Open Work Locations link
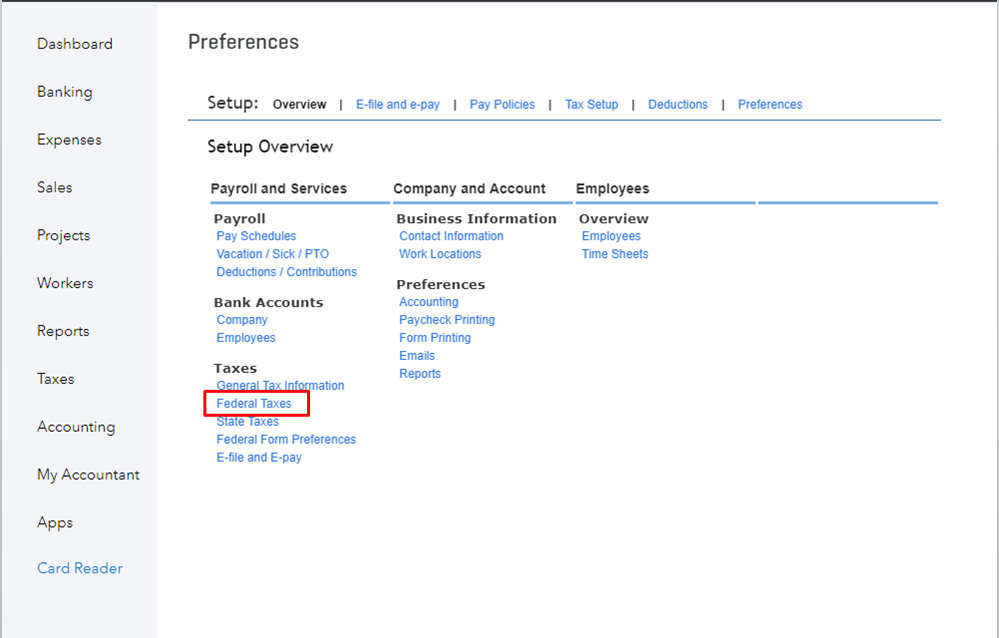This screenshot has width=999, height=638. (x=440, y=255)
